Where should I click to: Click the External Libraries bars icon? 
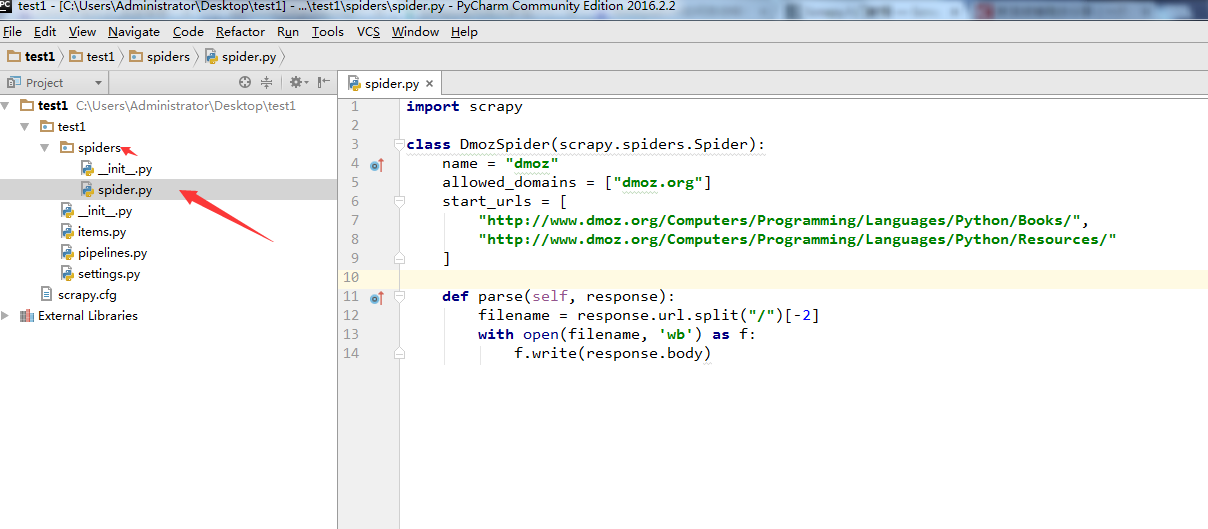point(27,315)
